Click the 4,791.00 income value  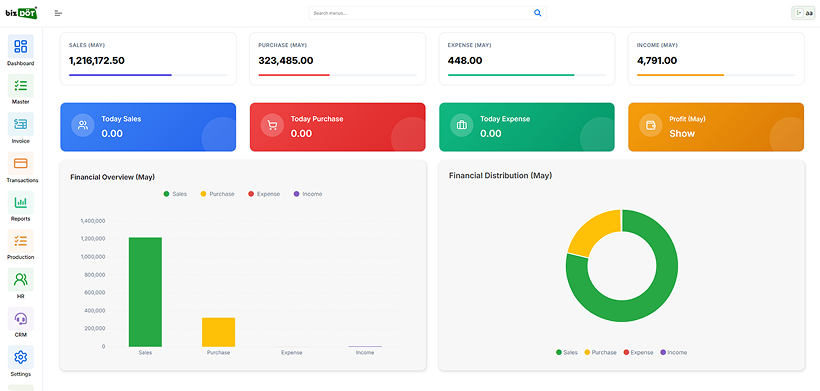[x=657, y=61]
